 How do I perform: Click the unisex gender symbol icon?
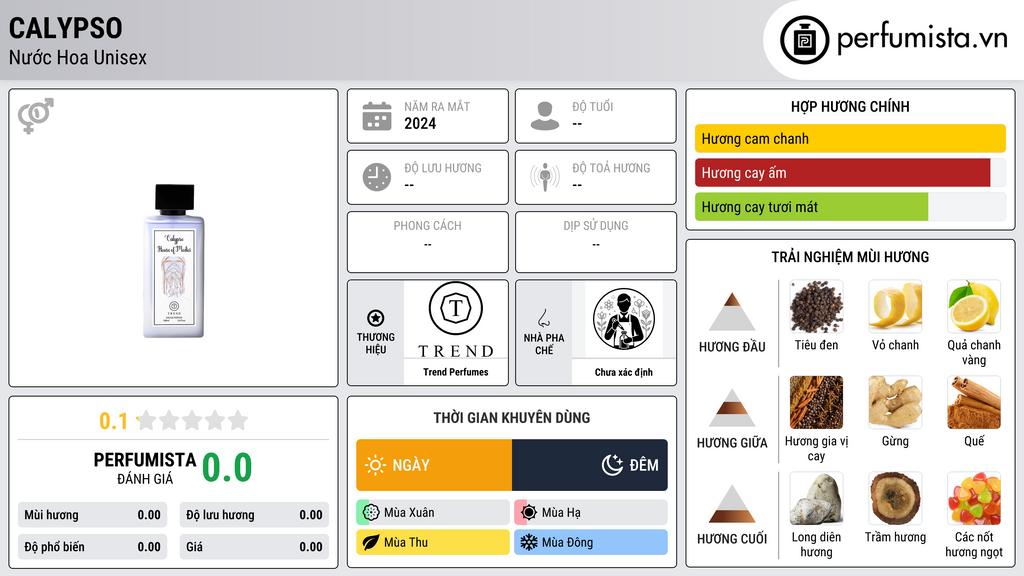point(36,116)
